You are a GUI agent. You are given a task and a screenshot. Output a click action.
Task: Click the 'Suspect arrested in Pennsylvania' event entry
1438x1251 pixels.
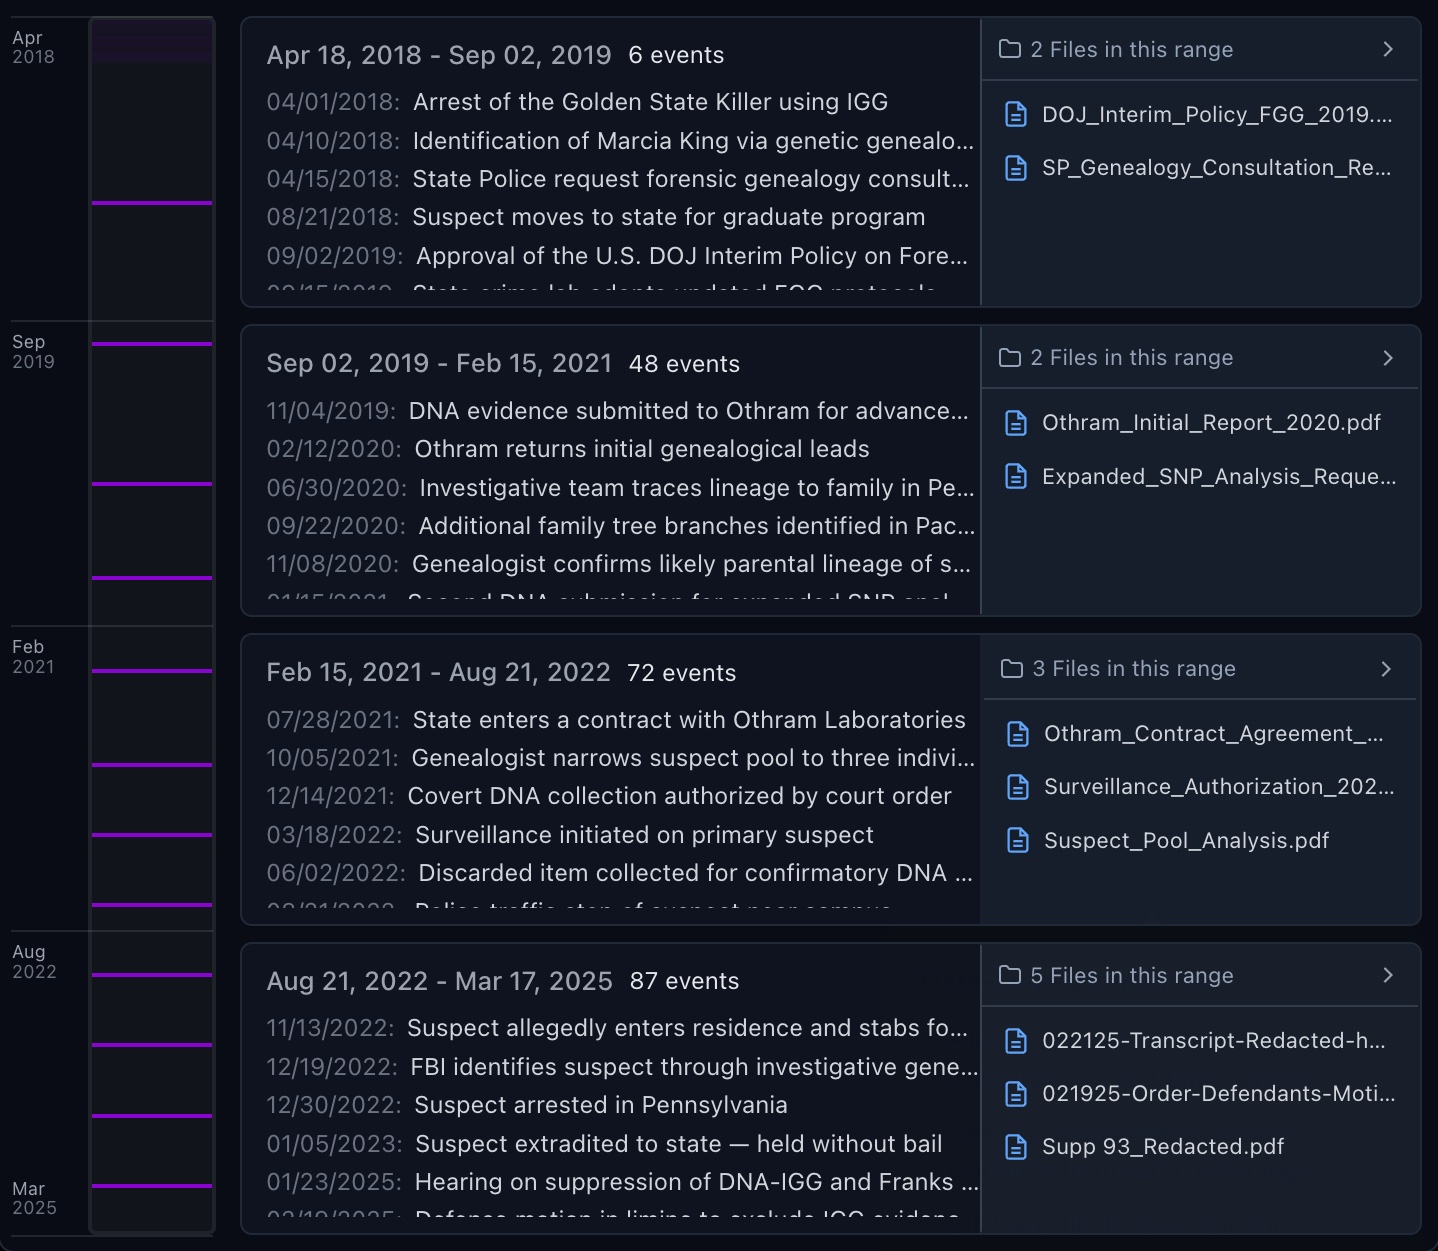coord(601,1105)
